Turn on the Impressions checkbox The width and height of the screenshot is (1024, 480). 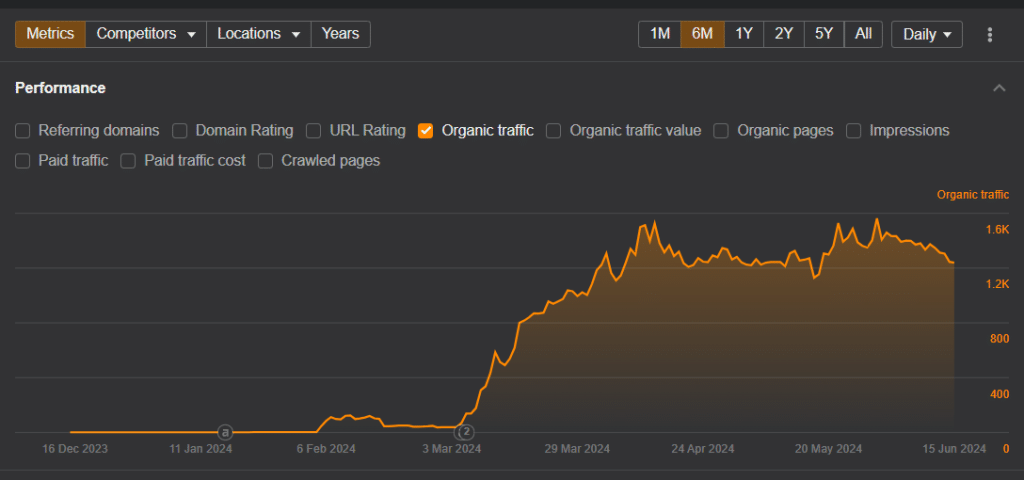(x=854, y=130)
